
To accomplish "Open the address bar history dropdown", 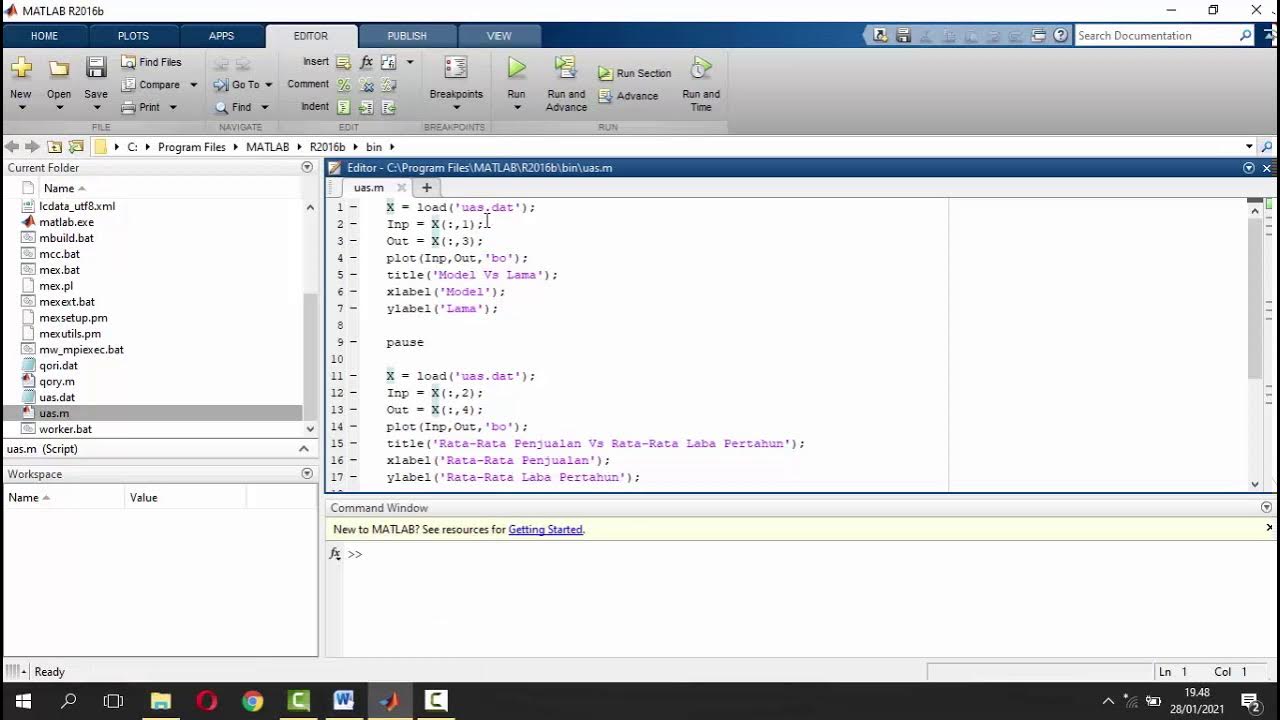I will [1250, 147].
